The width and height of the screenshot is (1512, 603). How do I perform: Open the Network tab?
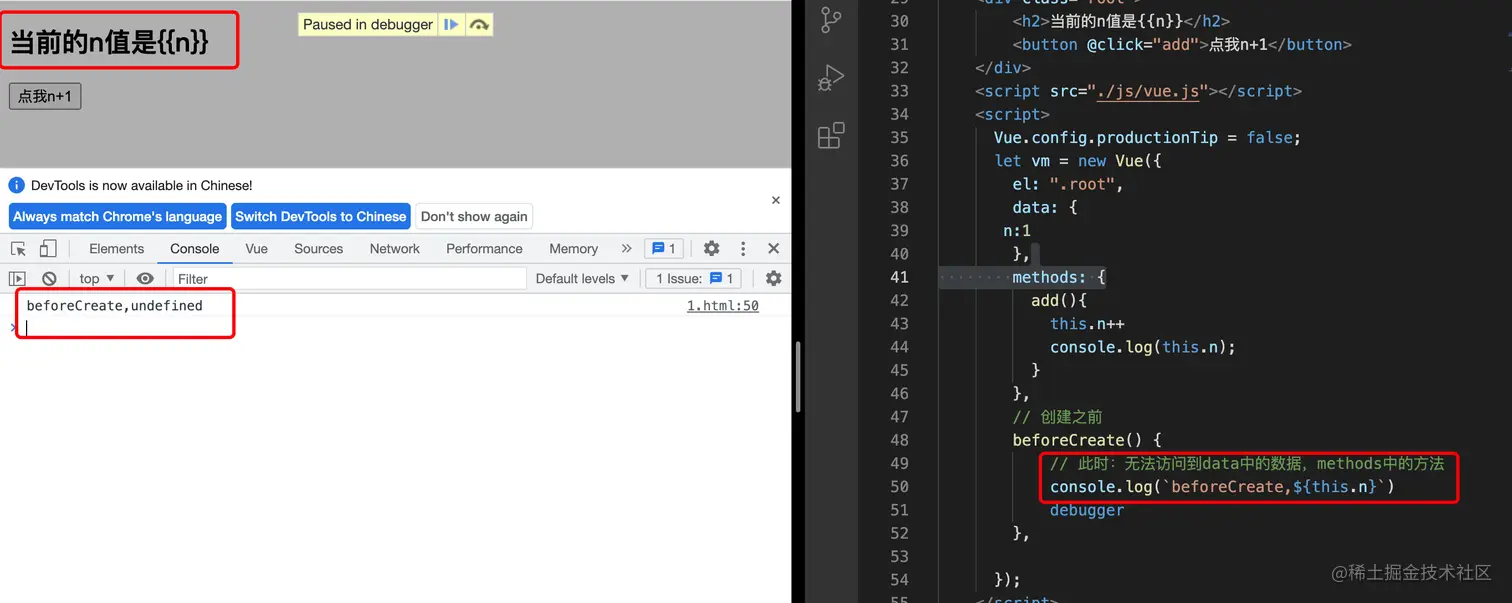pos(395,248)
